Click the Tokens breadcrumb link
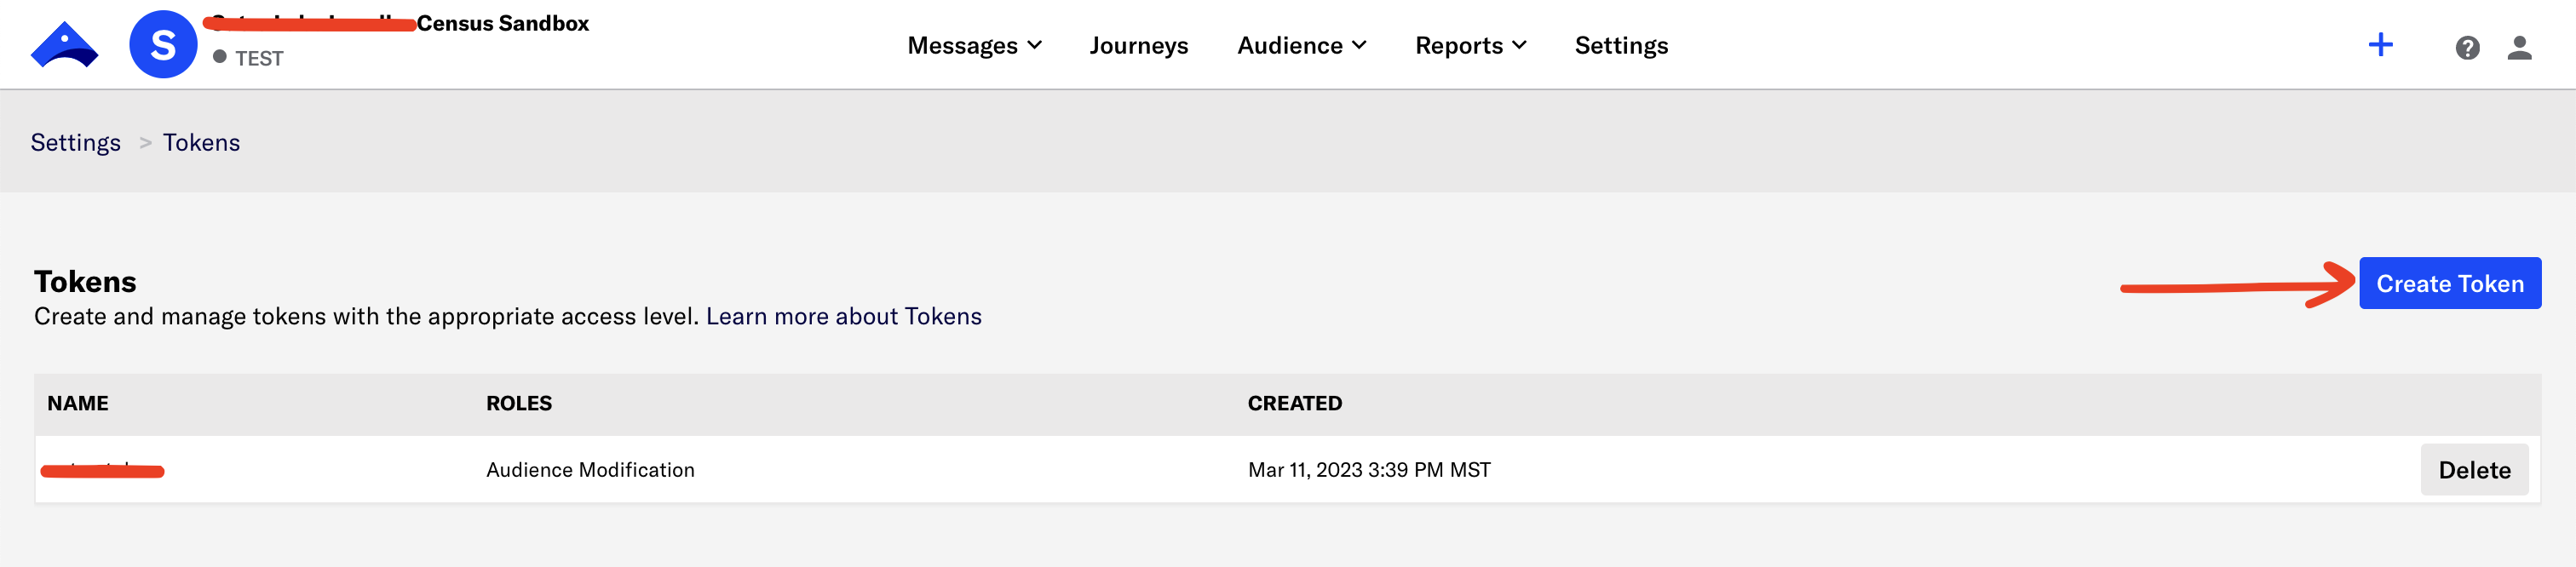2576x567 pixels. pos(201,143)
